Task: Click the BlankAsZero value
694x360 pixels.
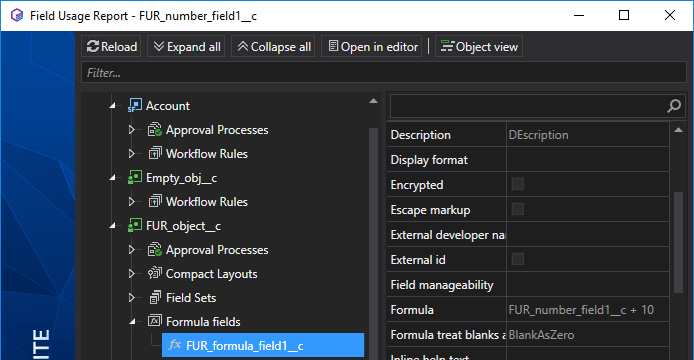Action: [541, 335]
